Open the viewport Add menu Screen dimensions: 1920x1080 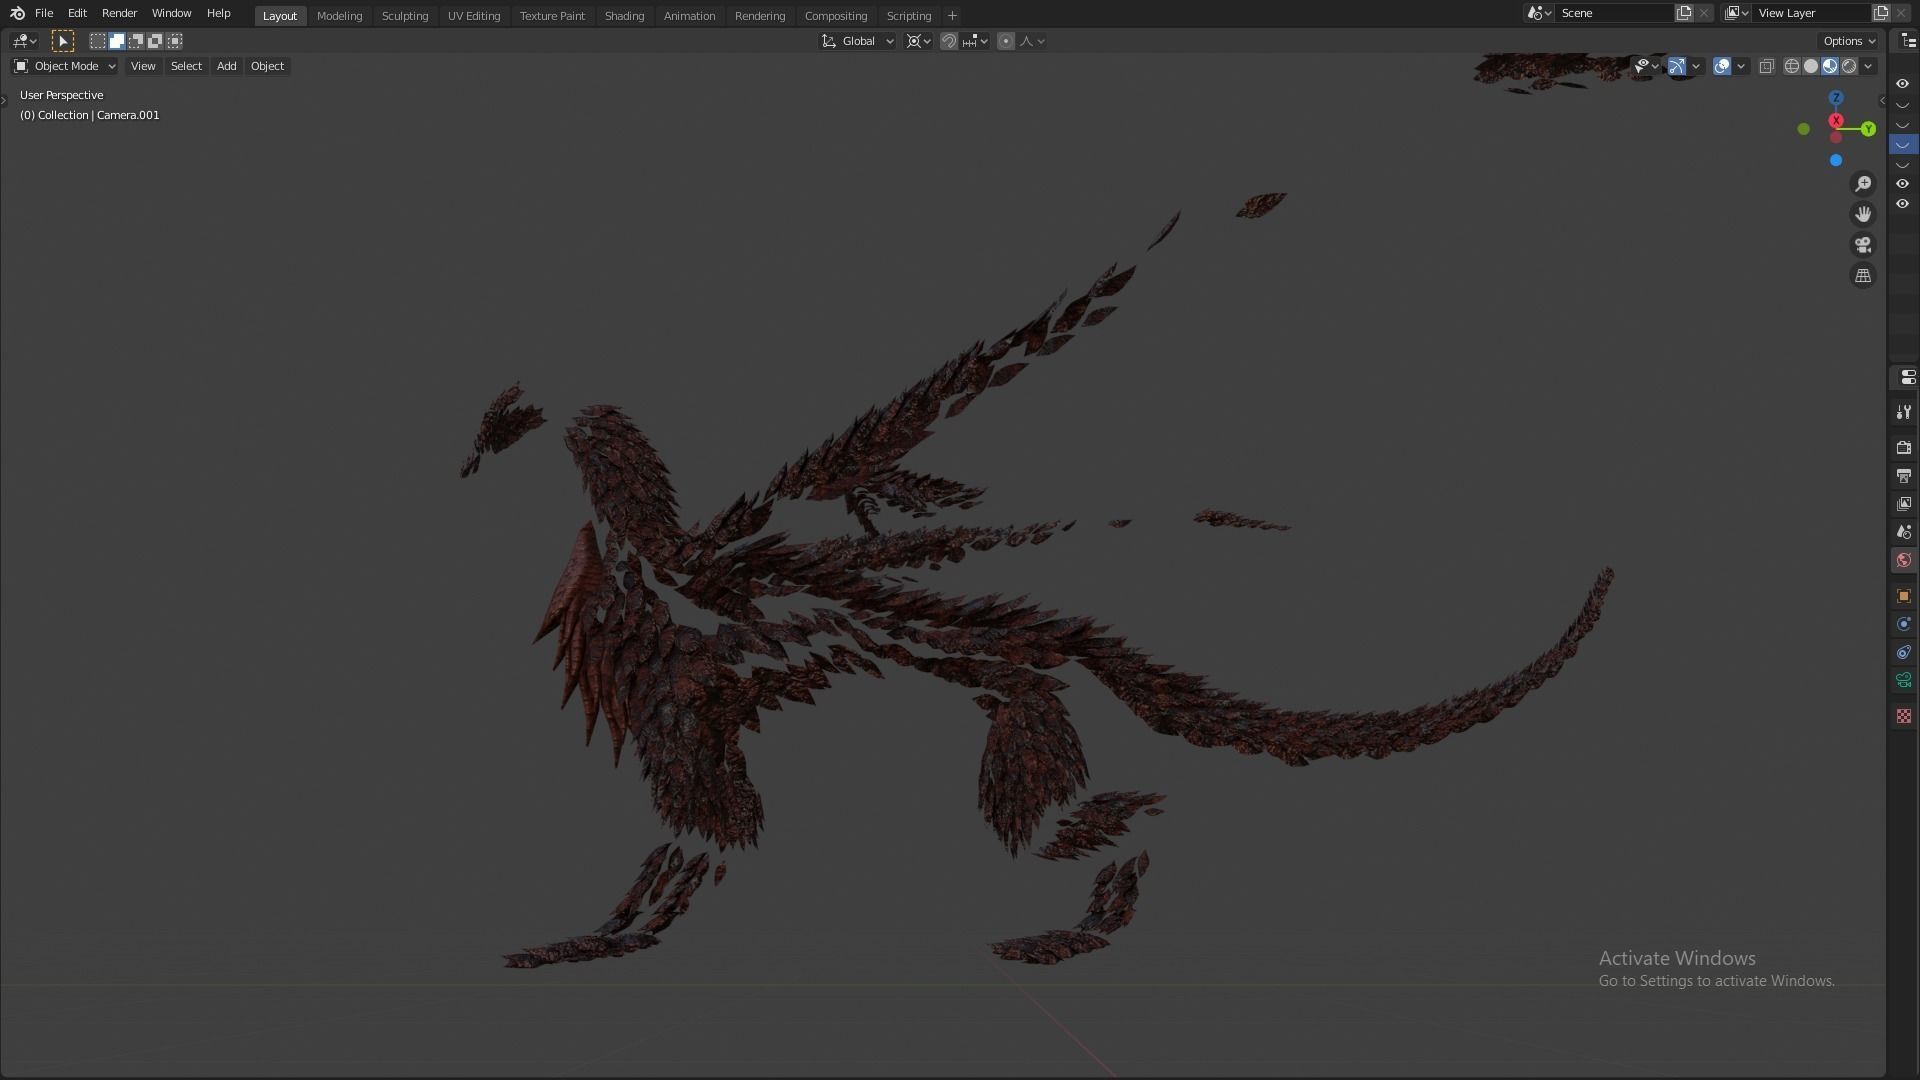point(227,66)
